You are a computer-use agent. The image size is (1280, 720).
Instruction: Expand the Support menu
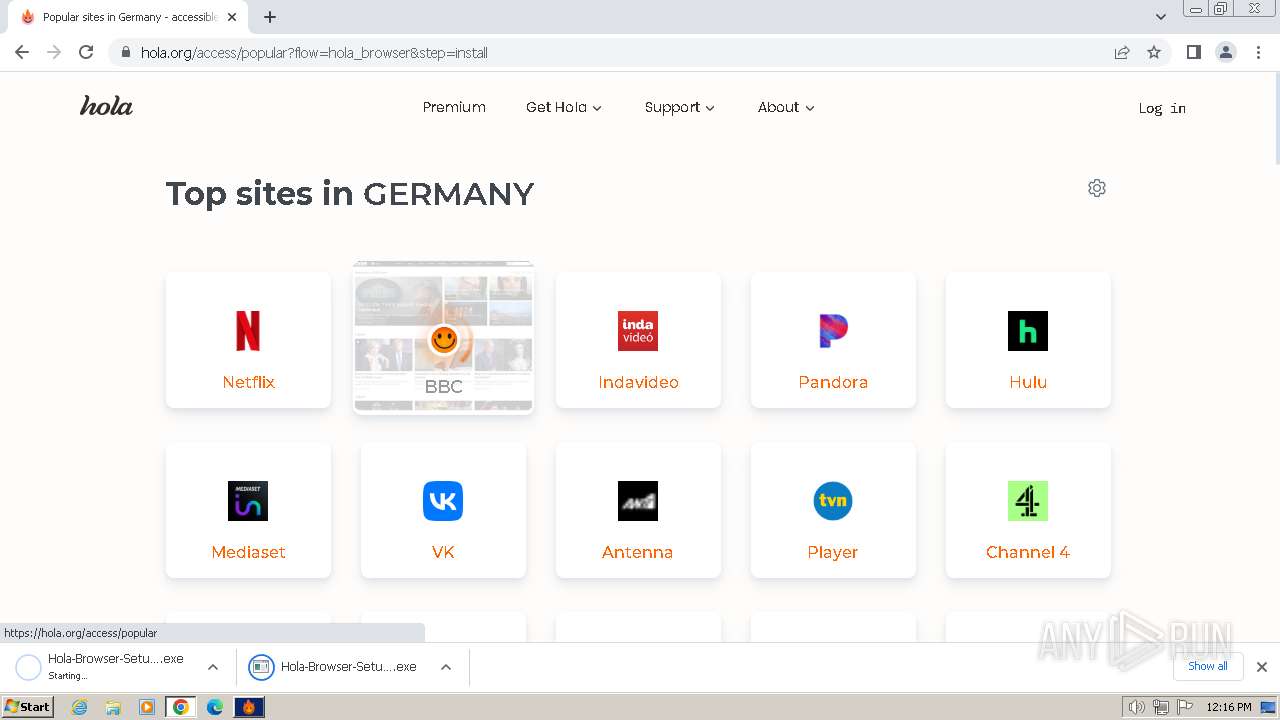[680, 107]
